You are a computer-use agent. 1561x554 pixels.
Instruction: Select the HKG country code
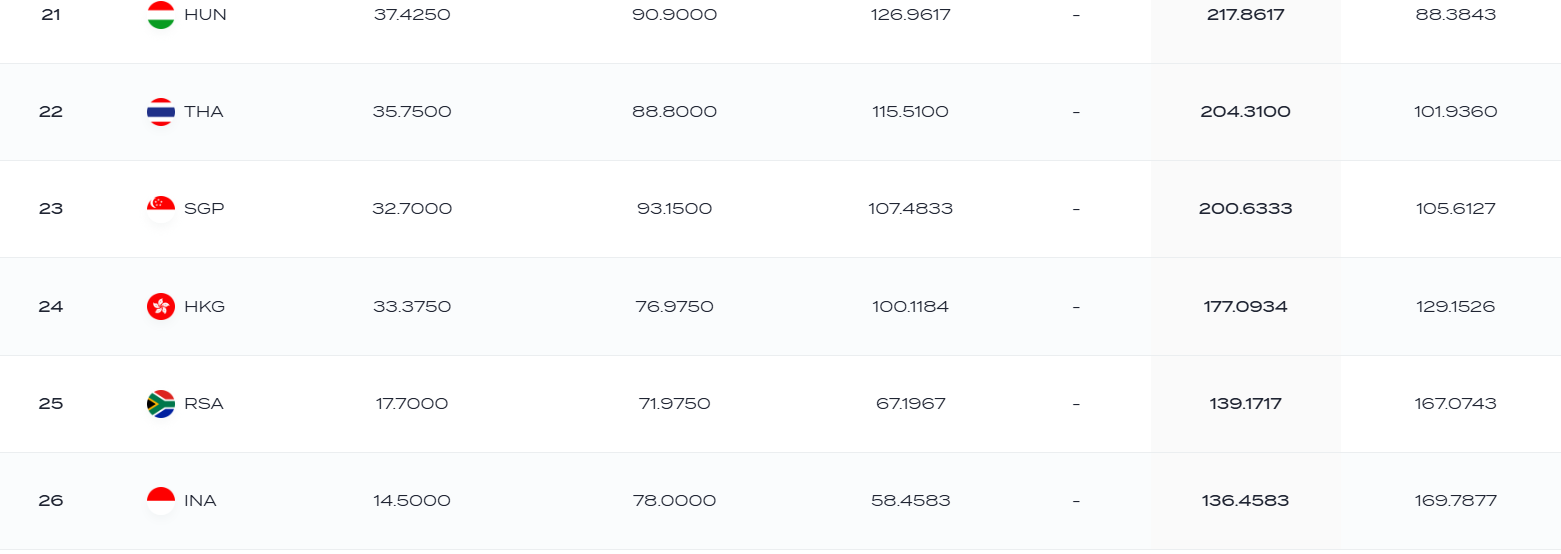(205, 306)
